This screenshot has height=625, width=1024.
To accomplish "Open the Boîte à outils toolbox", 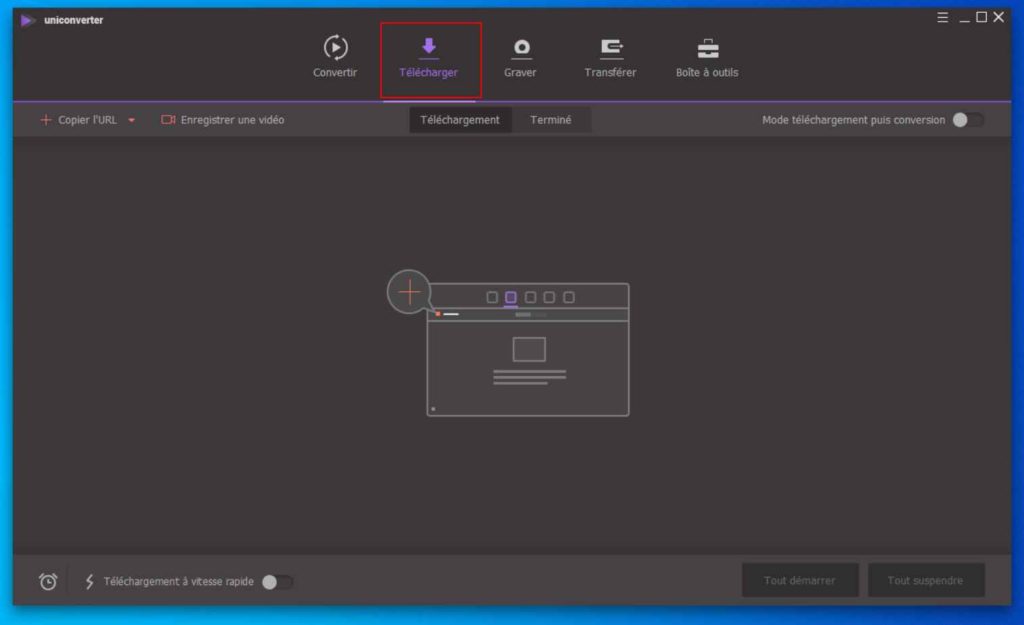I will click(x=707, y=57).
